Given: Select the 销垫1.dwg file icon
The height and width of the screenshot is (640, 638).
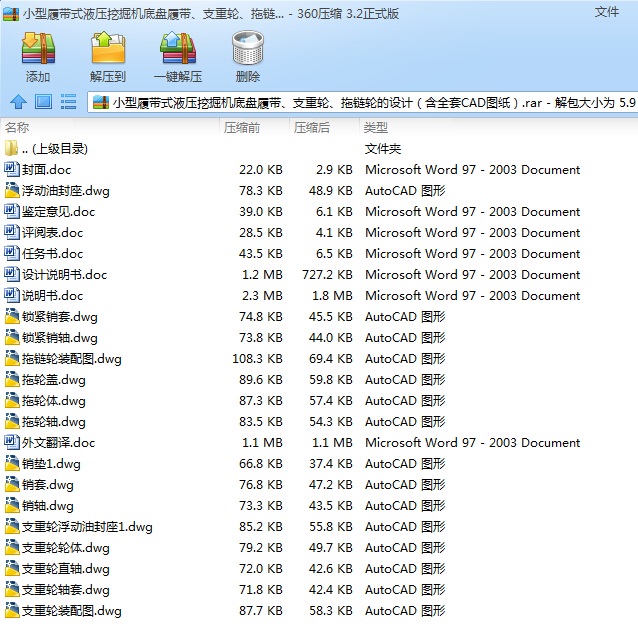Looking at the screenshot, I should (12, 463).
